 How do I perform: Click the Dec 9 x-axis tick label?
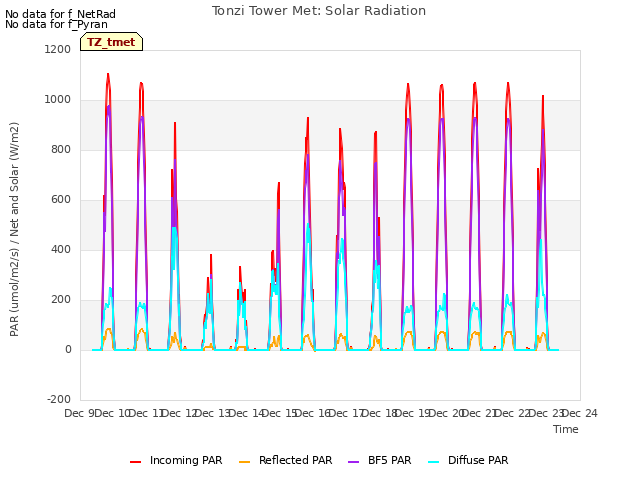click(x=80, y=413)
